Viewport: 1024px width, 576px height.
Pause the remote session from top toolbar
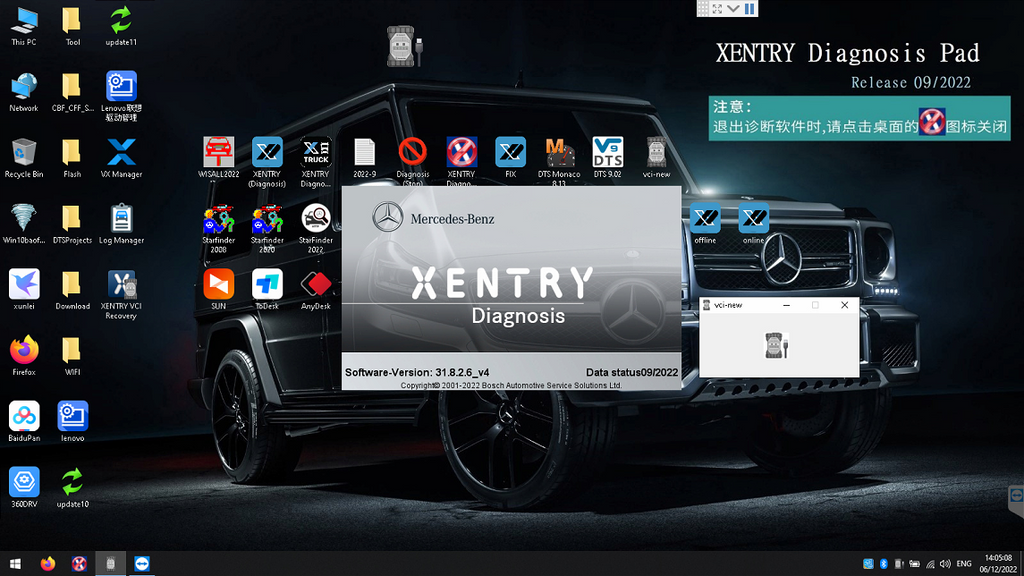point(749,8)
